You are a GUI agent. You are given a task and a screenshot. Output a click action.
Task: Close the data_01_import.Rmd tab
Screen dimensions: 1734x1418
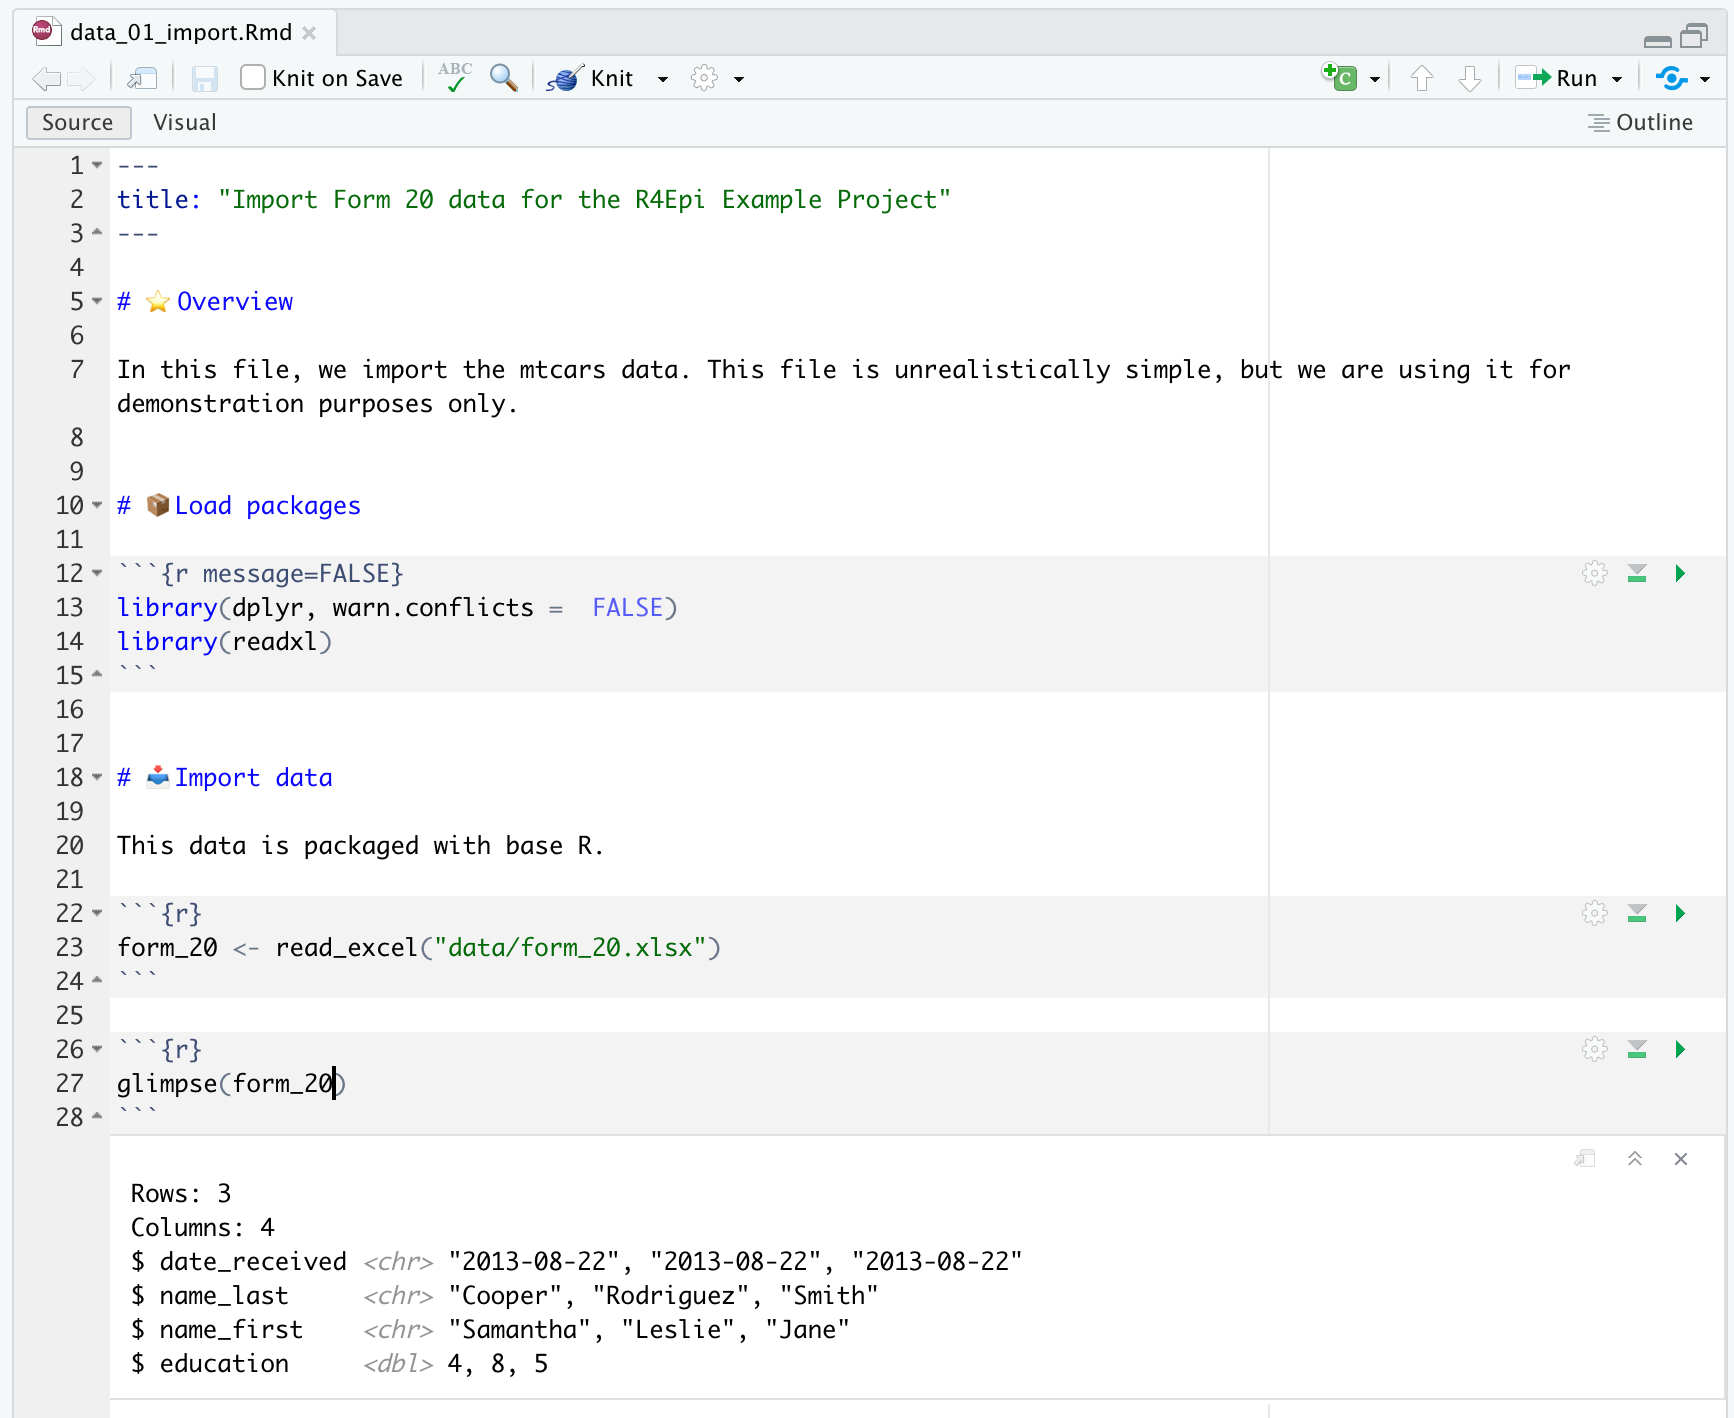[x=309, y=33]
